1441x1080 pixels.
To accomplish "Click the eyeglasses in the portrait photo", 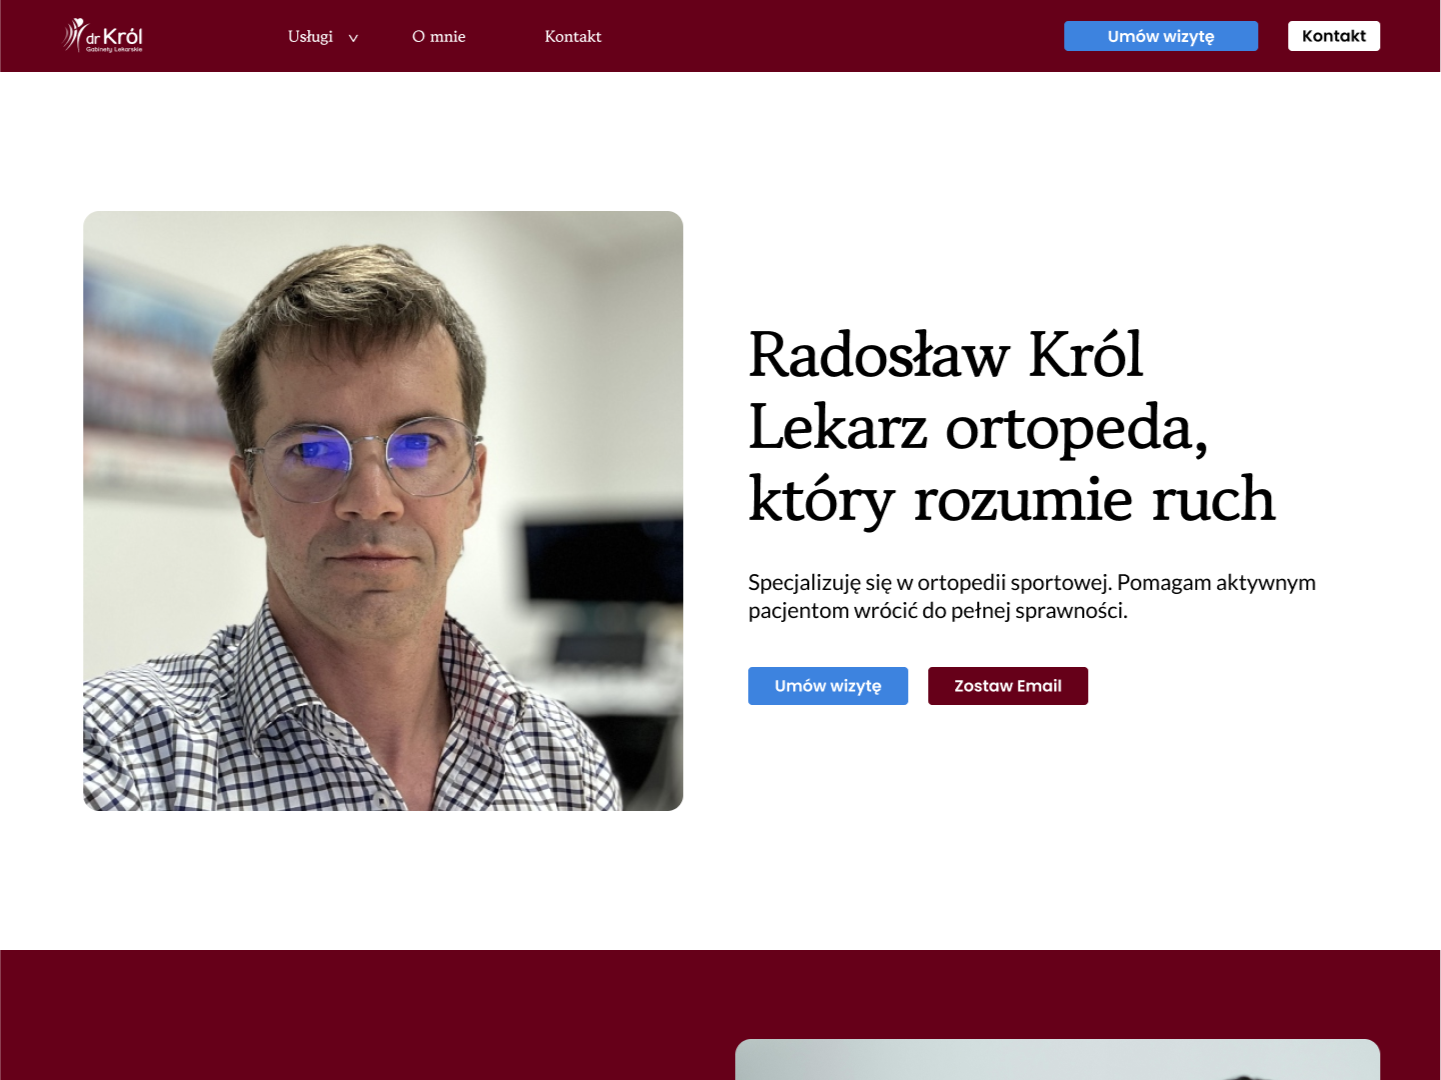I will [365, 457].
